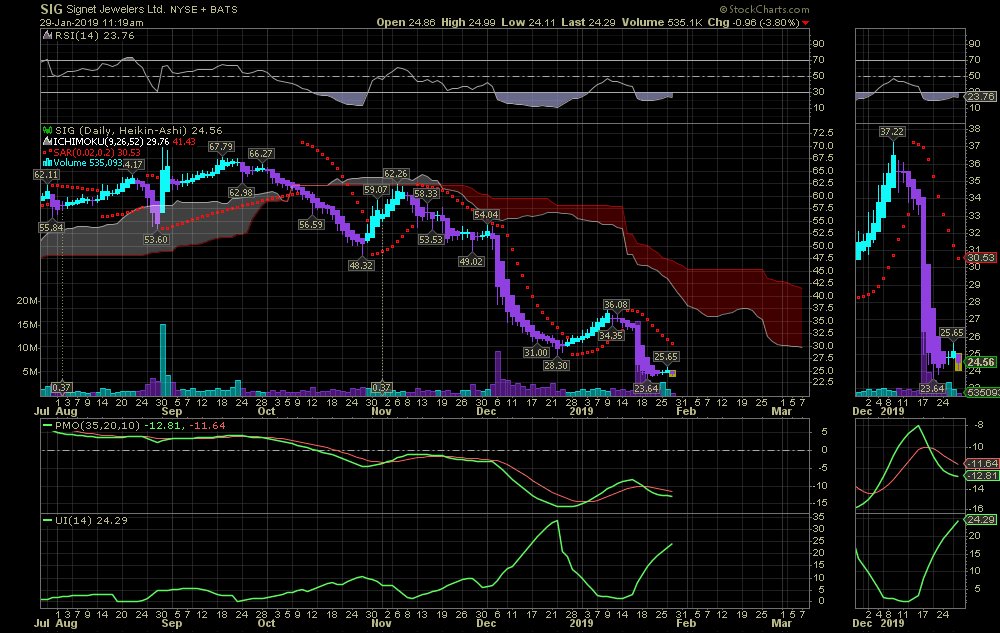Click the 20M volume axis label

27,301
